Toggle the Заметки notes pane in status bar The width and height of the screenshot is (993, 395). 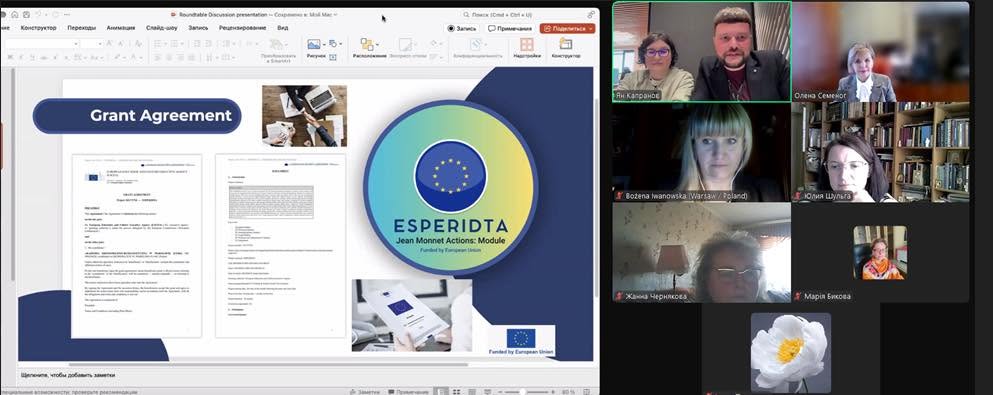[365, 392]
